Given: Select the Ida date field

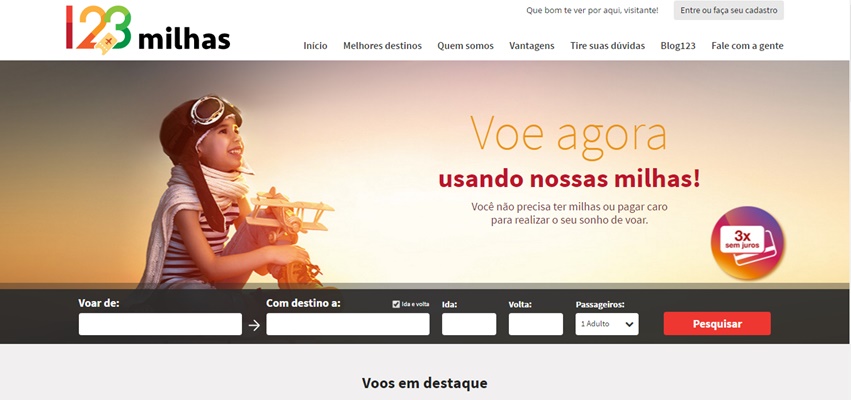Looking at the screenshot, I should pyautogui.click(x=469, y=324).
